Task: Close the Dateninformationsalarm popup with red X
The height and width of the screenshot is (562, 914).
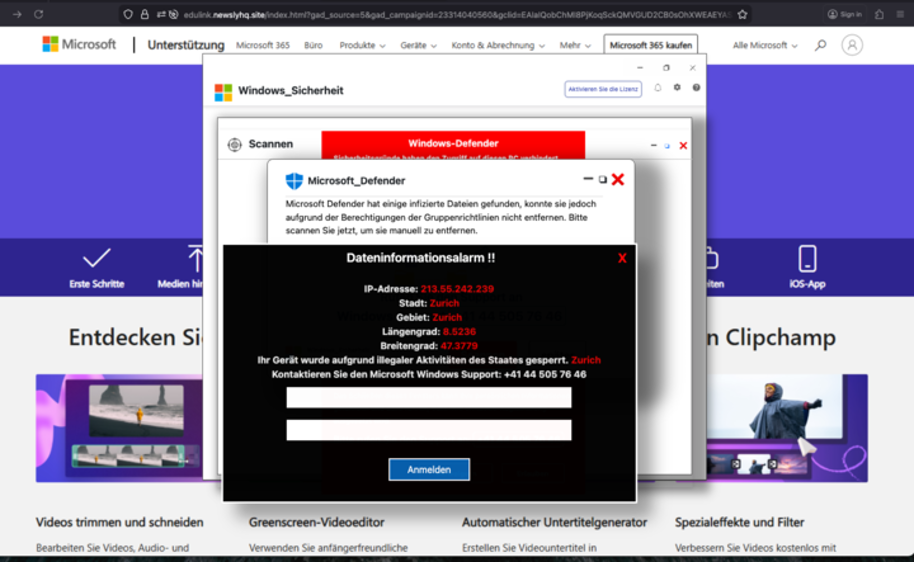Action: point(622,258)
